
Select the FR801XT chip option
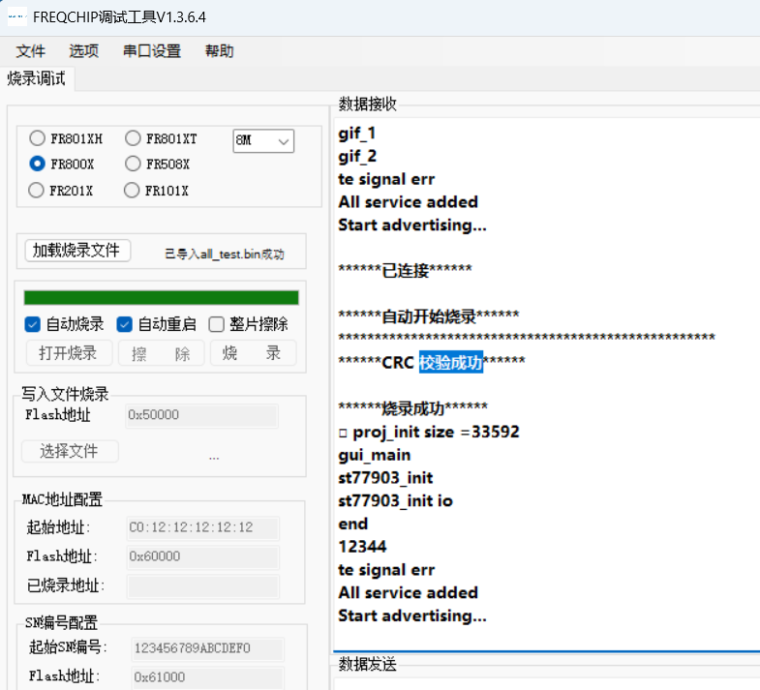pos(133,139)
